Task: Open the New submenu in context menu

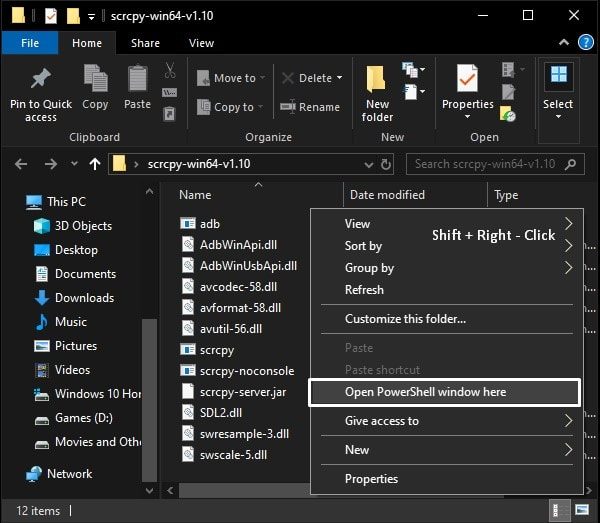Action: point(447,450)
